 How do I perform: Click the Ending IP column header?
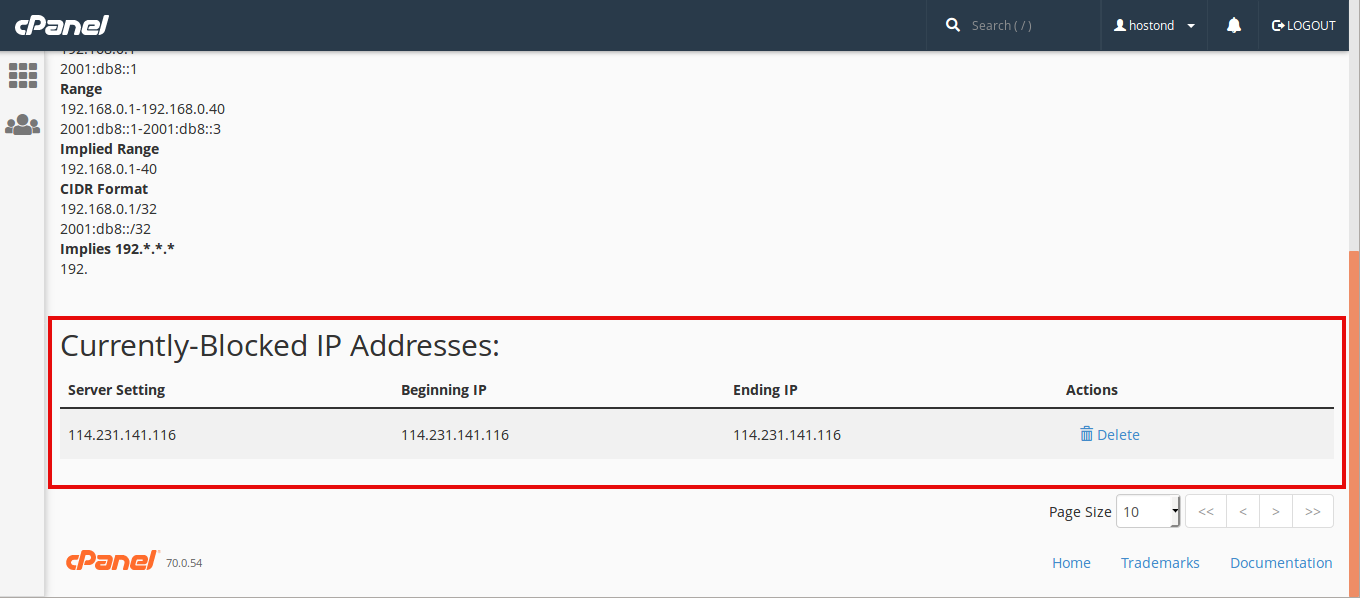coord(765,390)
